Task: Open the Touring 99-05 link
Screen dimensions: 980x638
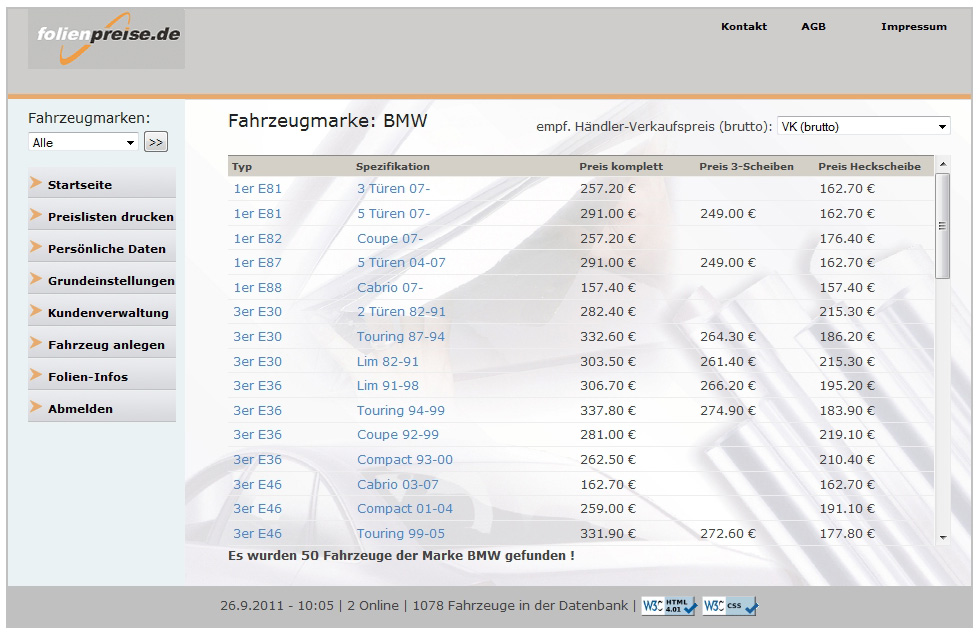Action: (401, 534)
